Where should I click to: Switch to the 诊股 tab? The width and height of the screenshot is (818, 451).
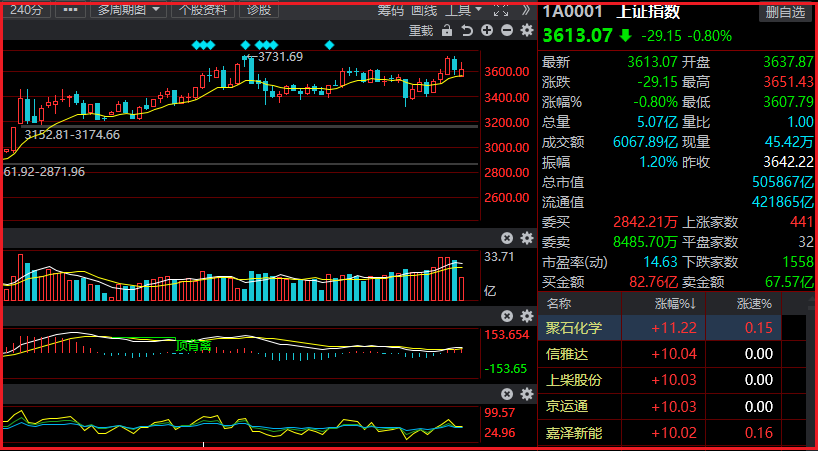click(x=258, y=9)
